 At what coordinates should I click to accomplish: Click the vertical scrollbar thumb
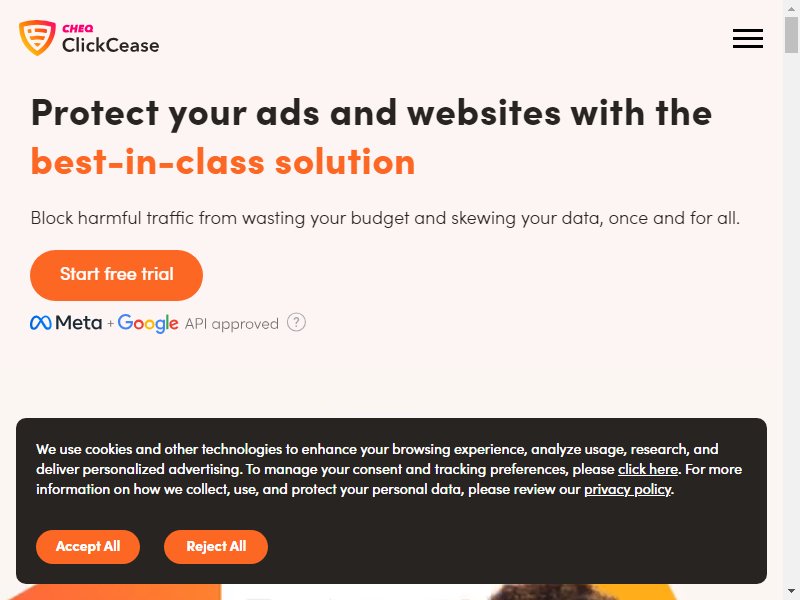791,34
